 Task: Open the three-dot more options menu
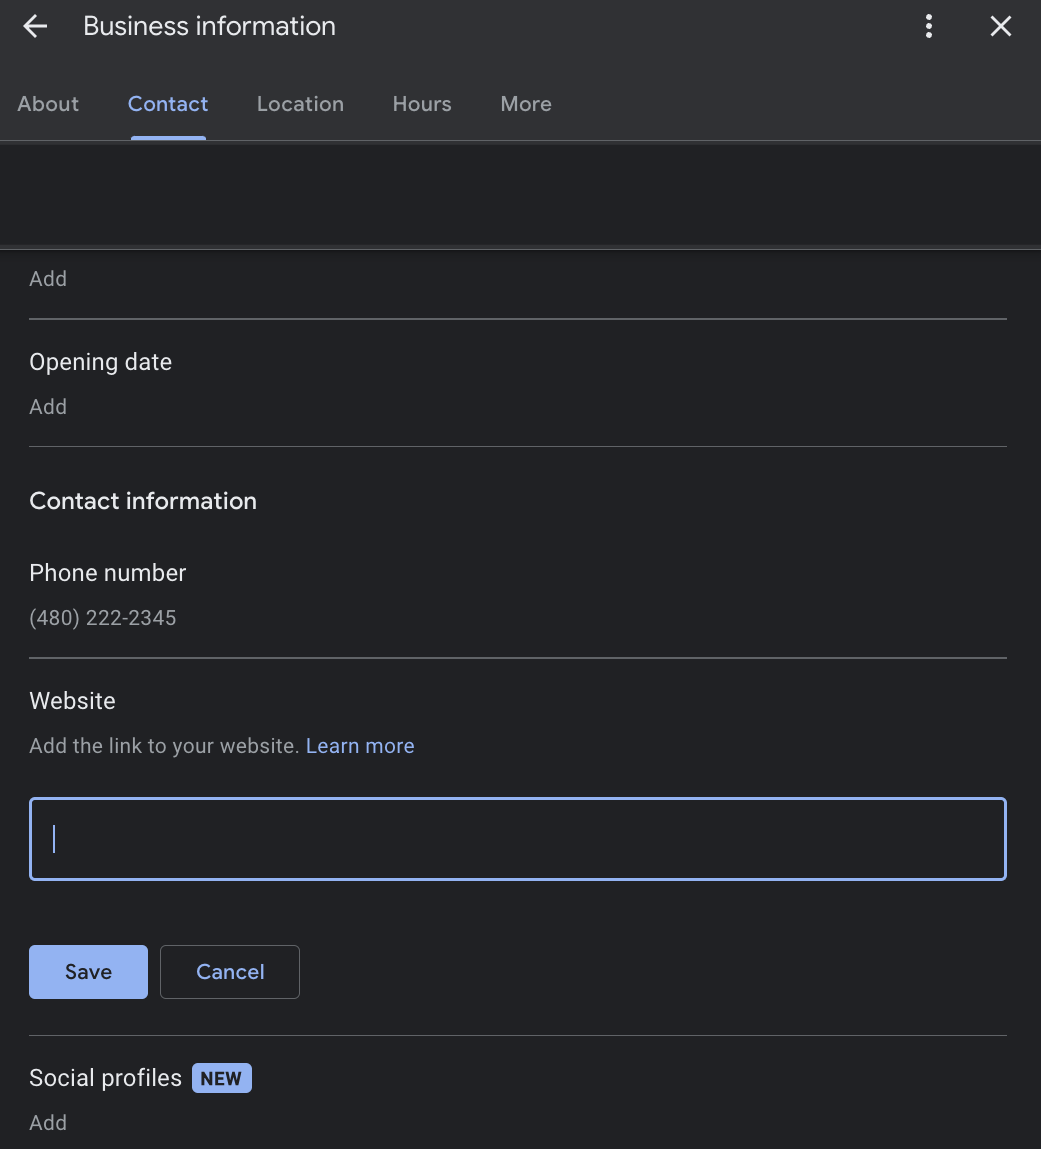point(928,26)
